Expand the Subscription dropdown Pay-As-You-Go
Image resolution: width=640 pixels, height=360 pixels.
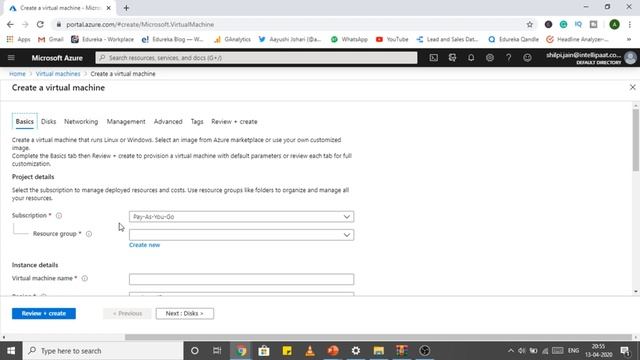[241, 217]
